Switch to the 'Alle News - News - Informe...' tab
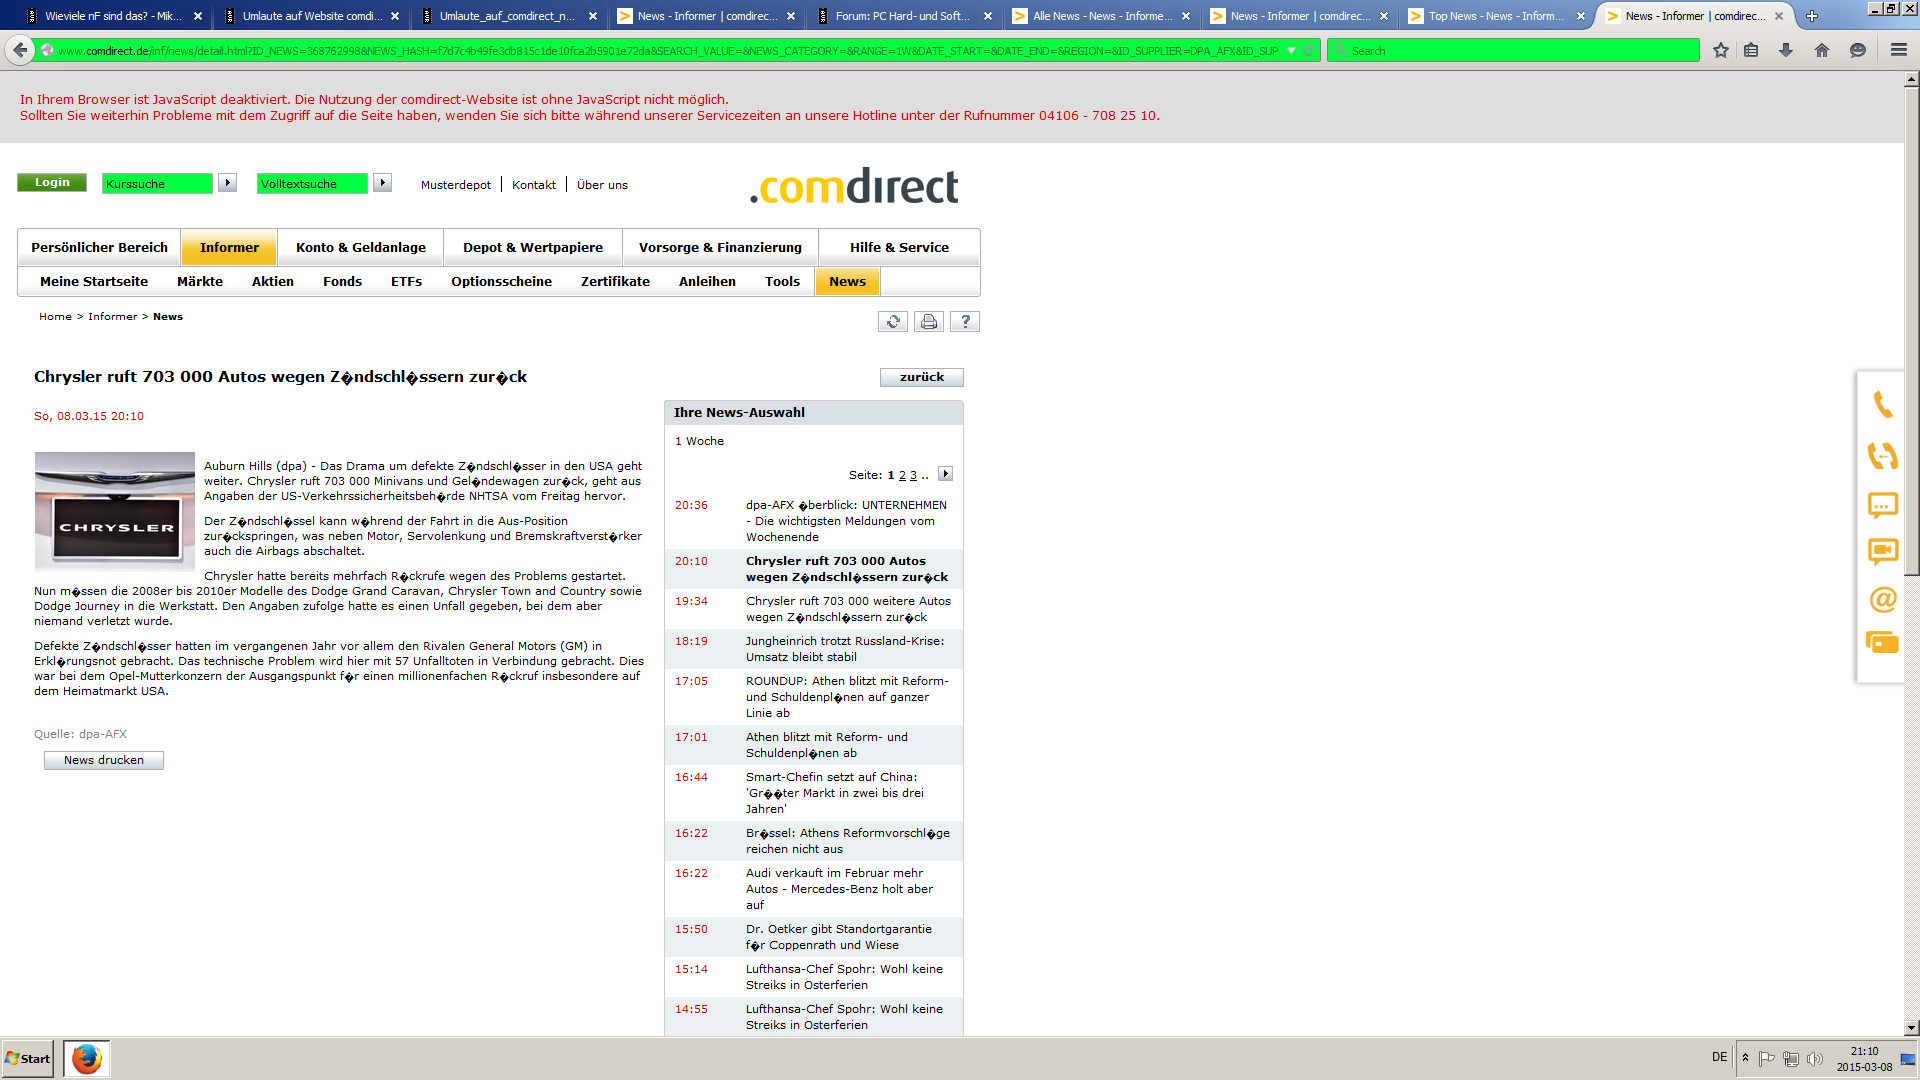The image size is (1920, 1080). click(x=1102, y=16)
